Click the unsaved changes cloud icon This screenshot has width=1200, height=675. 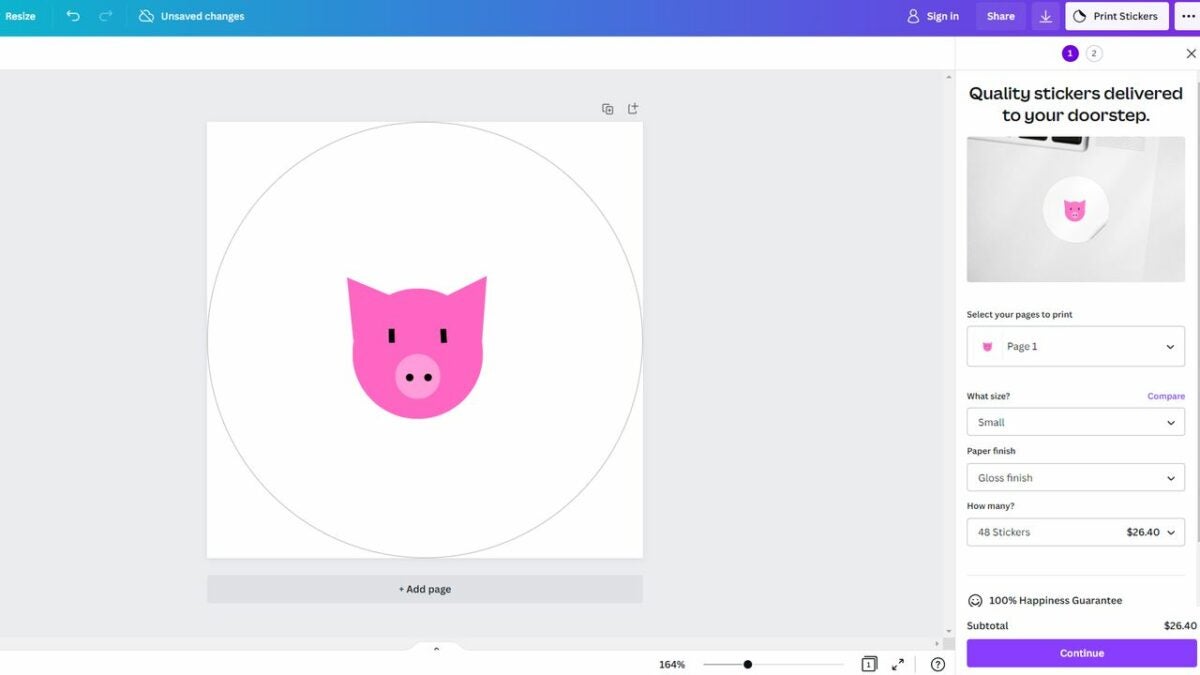point(146,16)
